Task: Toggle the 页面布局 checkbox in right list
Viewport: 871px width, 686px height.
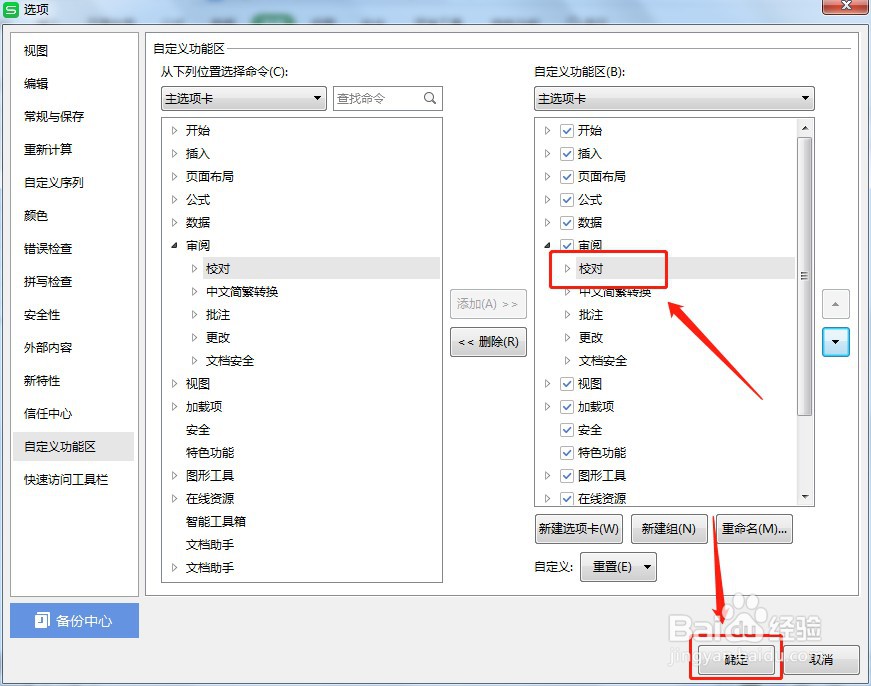Action: point(567,177)
